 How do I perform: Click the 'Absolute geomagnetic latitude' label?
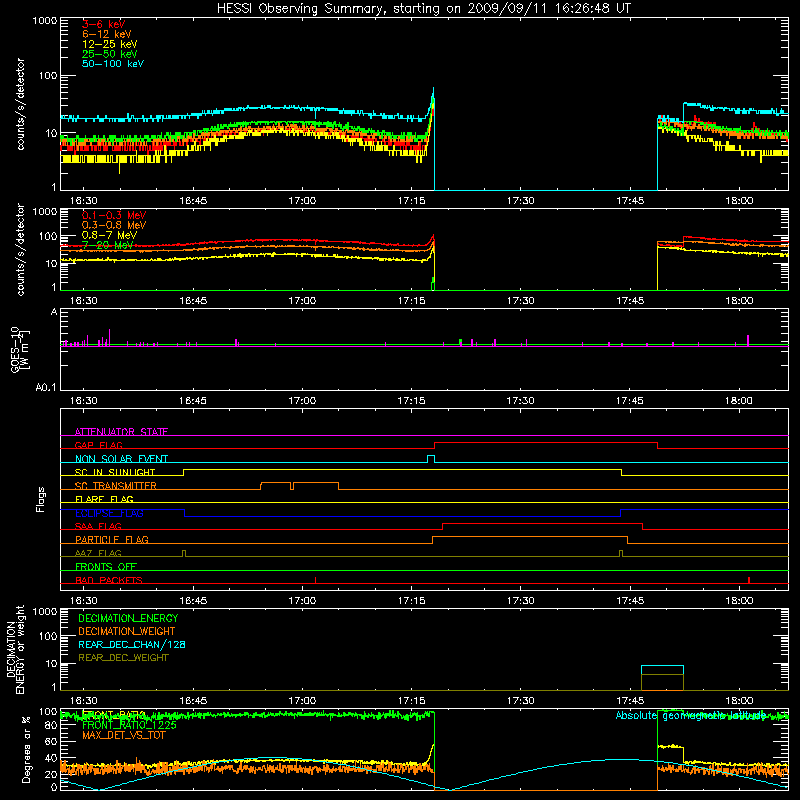(691, 715)
